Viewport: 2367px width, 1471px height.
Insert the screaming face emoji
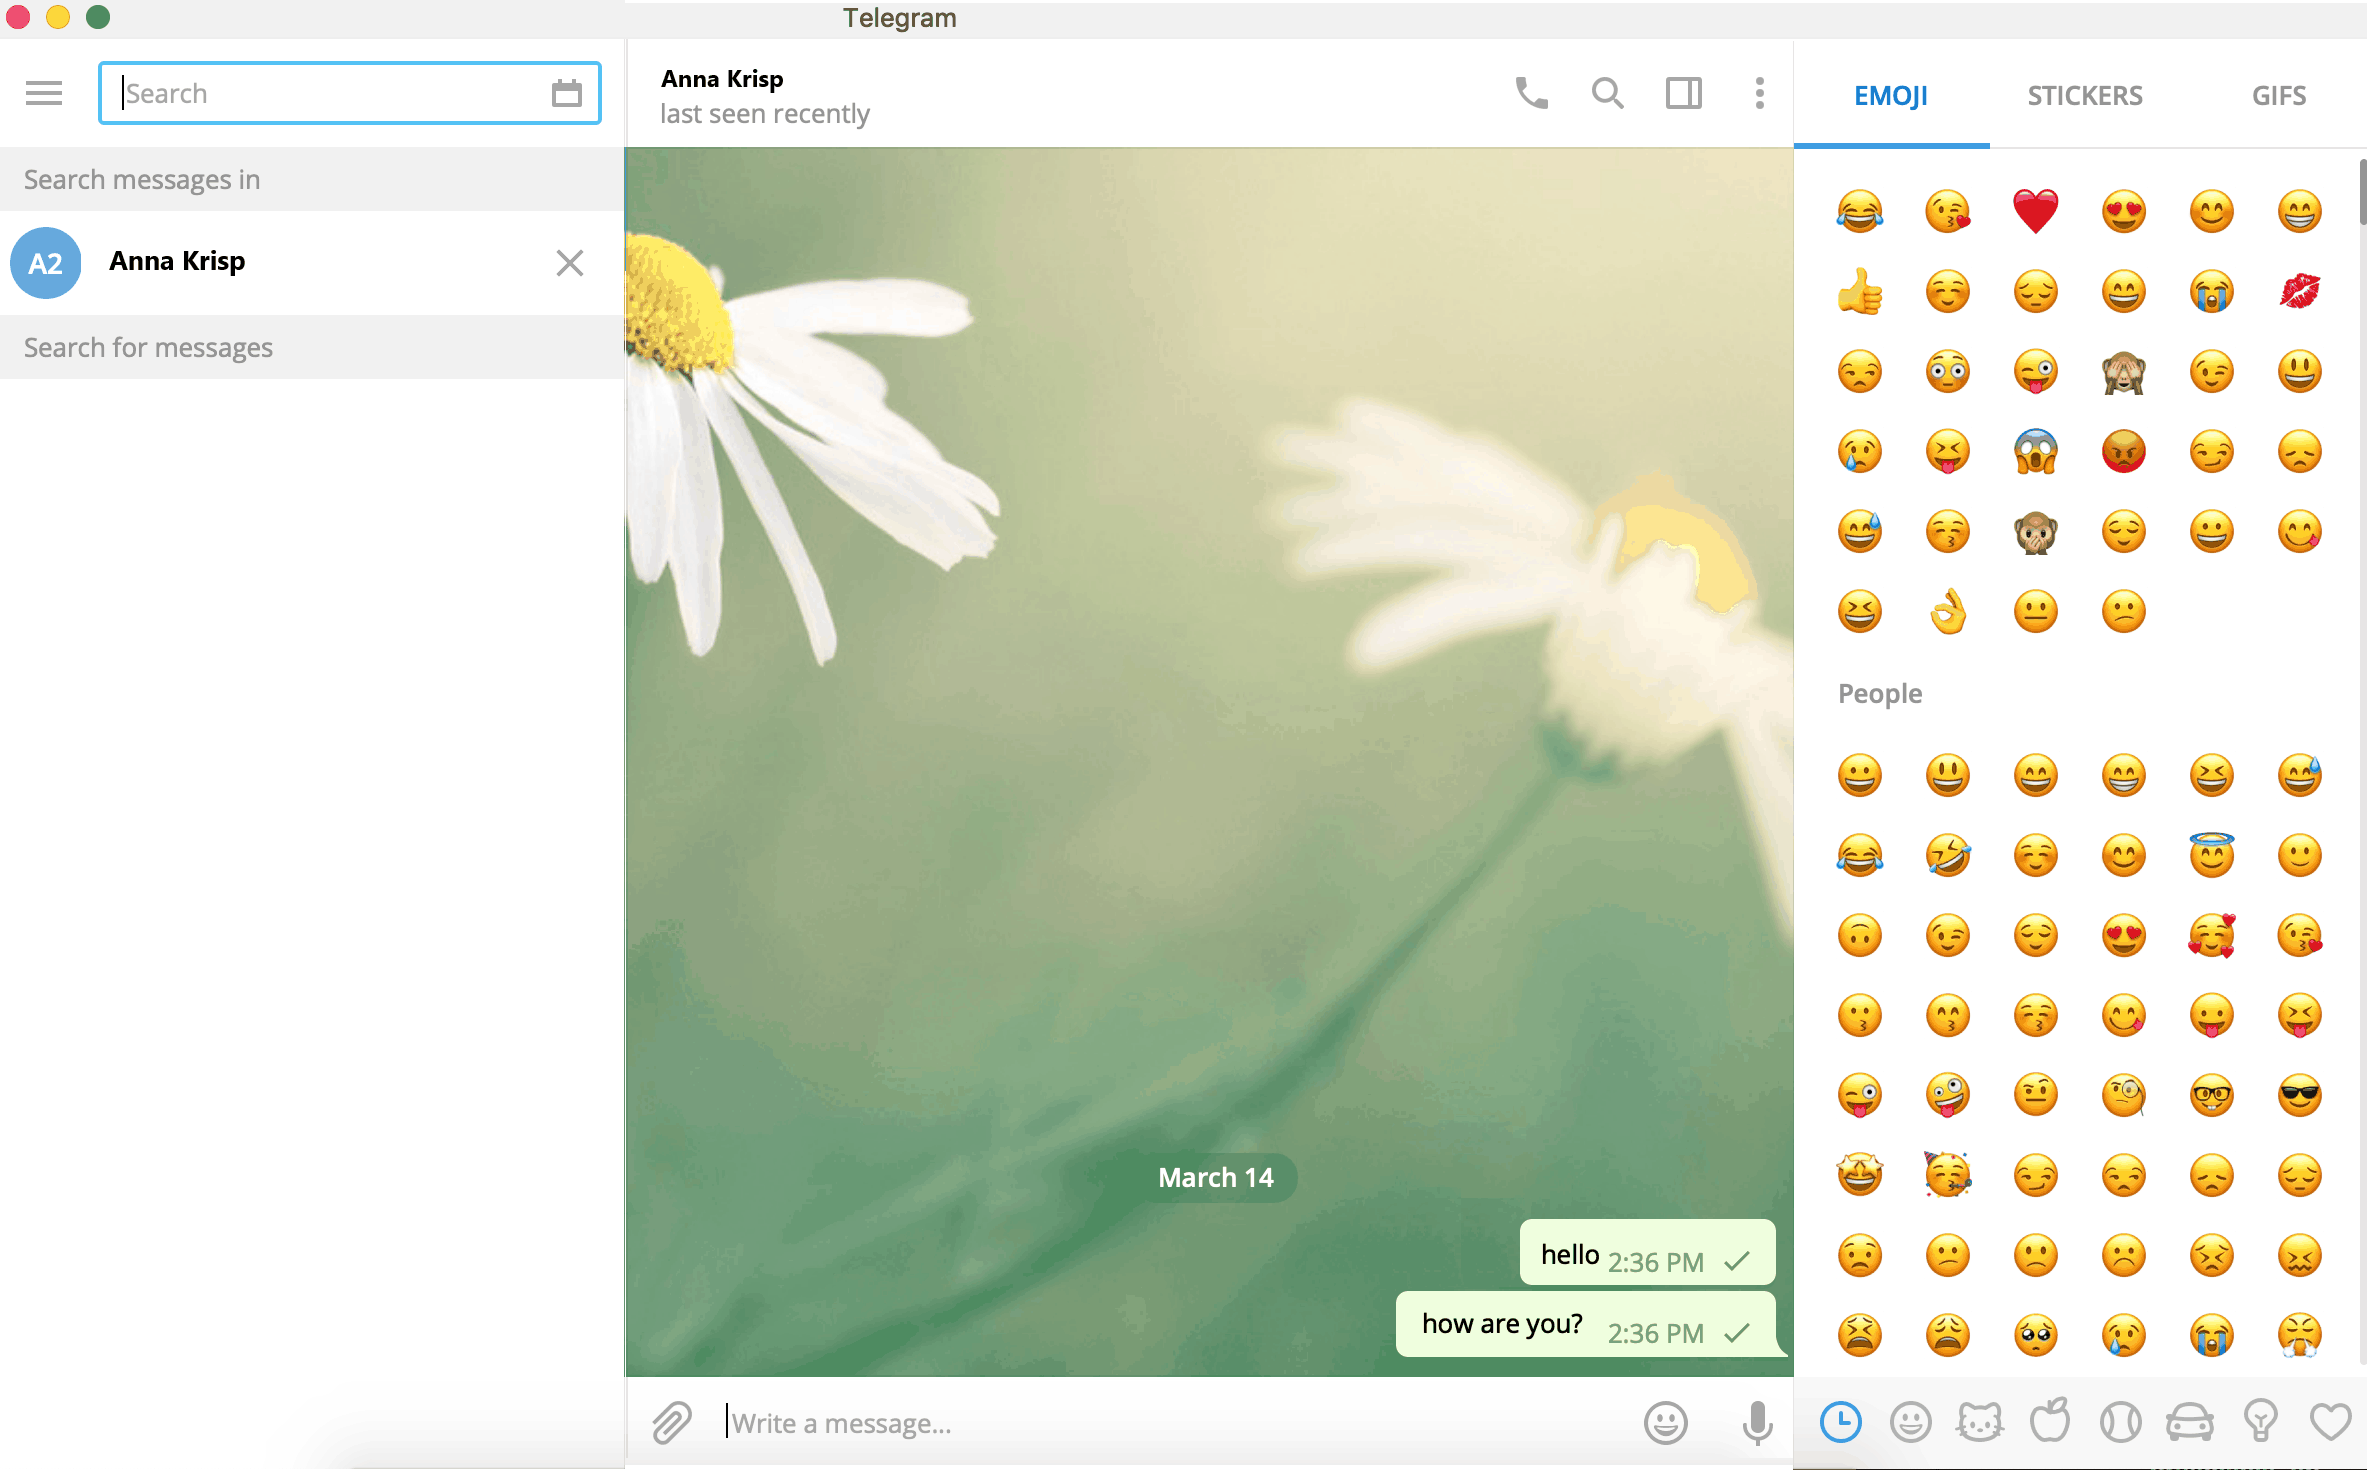click(2035, 451)
